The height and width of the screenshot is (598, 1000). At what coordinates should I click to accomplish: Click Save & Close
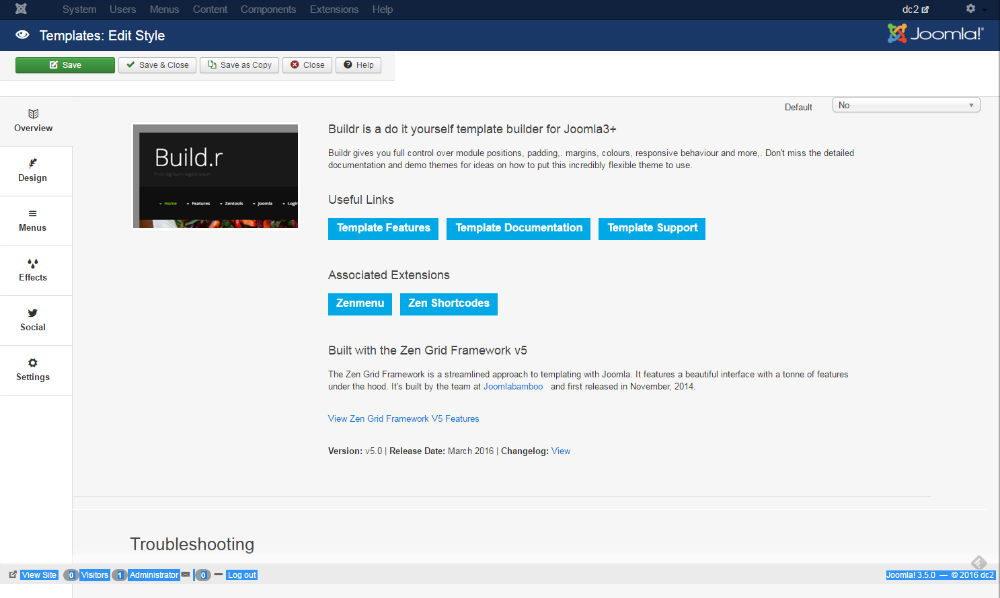click(x=157, y=65)
